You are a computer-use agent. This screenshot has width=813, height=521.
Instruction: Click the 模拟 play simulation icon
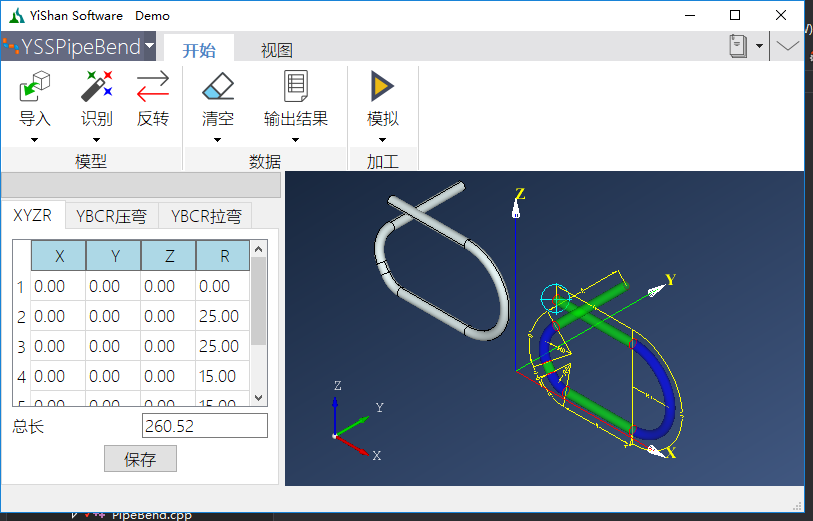(383, 86)
